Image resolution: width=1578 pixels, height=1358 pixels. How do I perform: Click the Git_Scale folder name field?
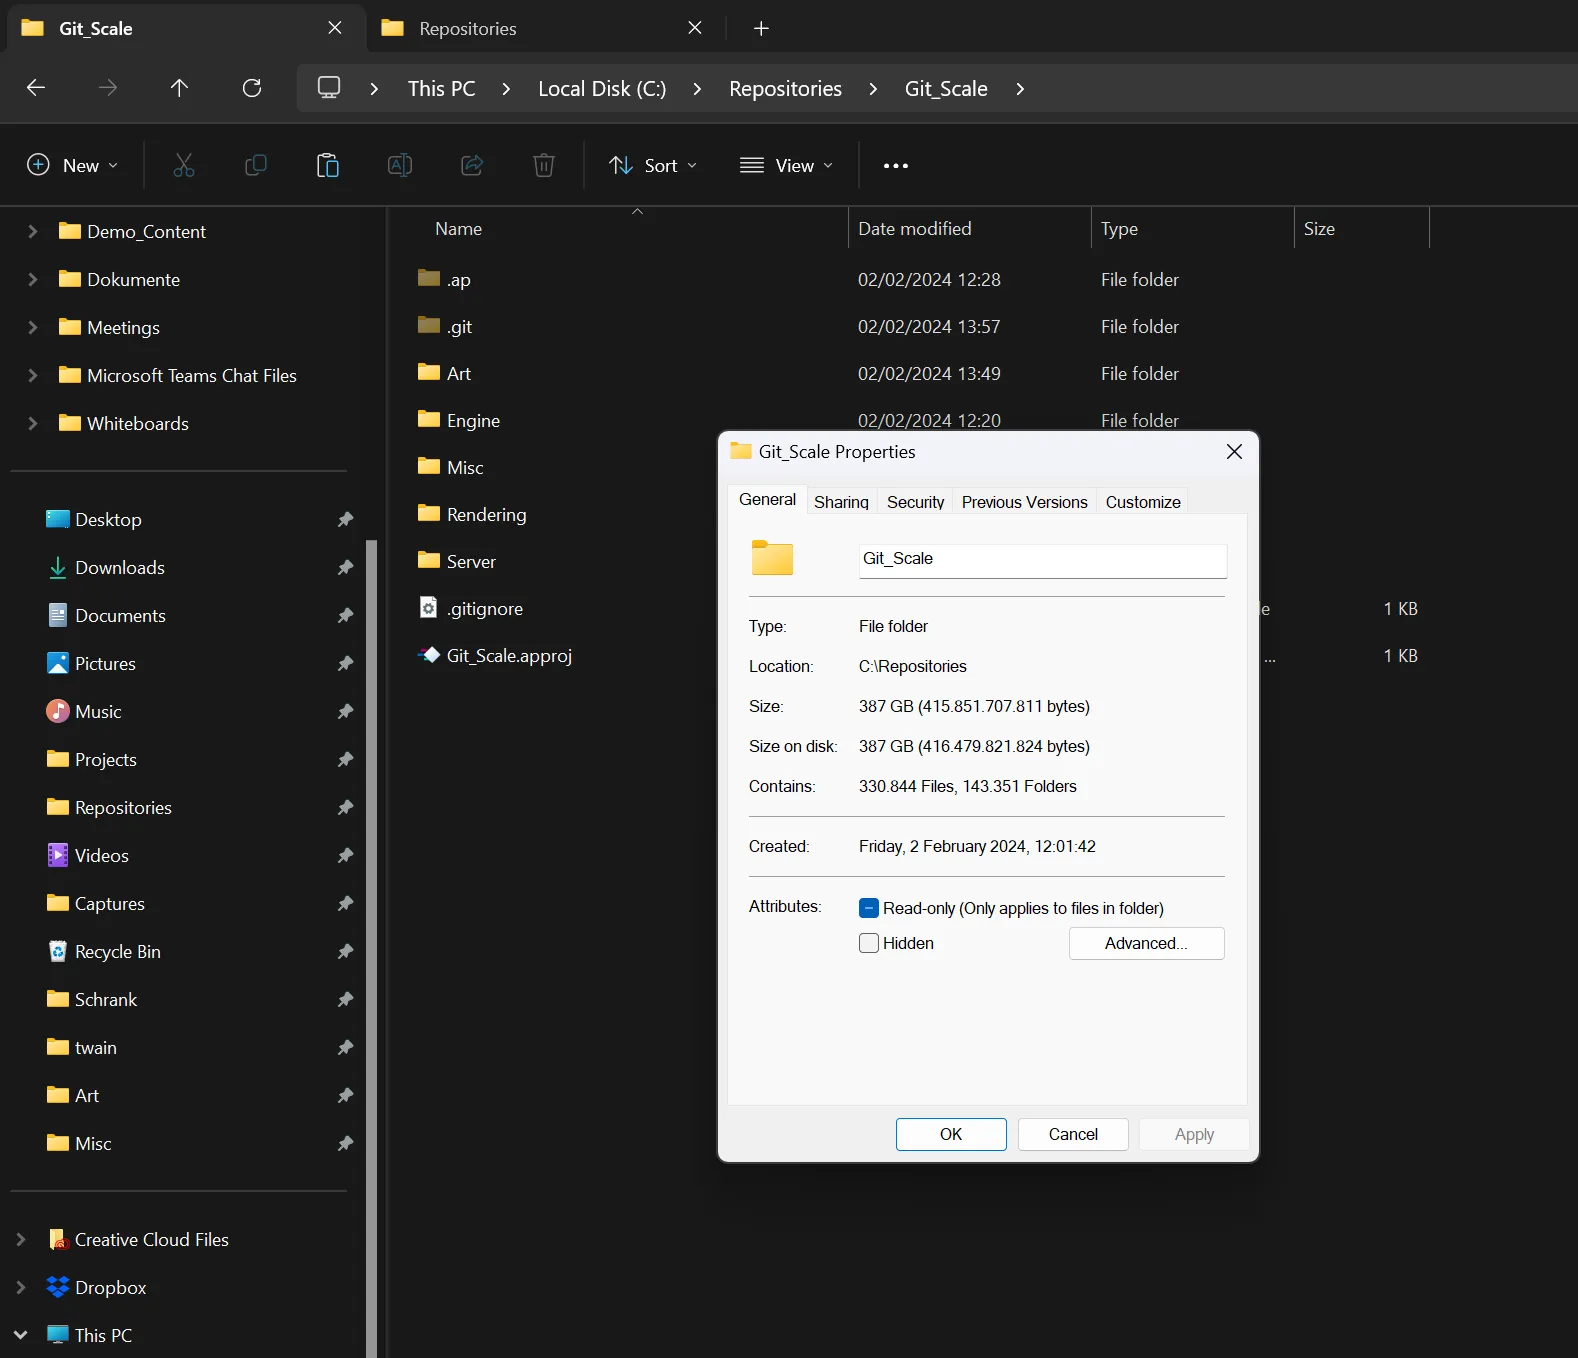(x=1042, y=559)
